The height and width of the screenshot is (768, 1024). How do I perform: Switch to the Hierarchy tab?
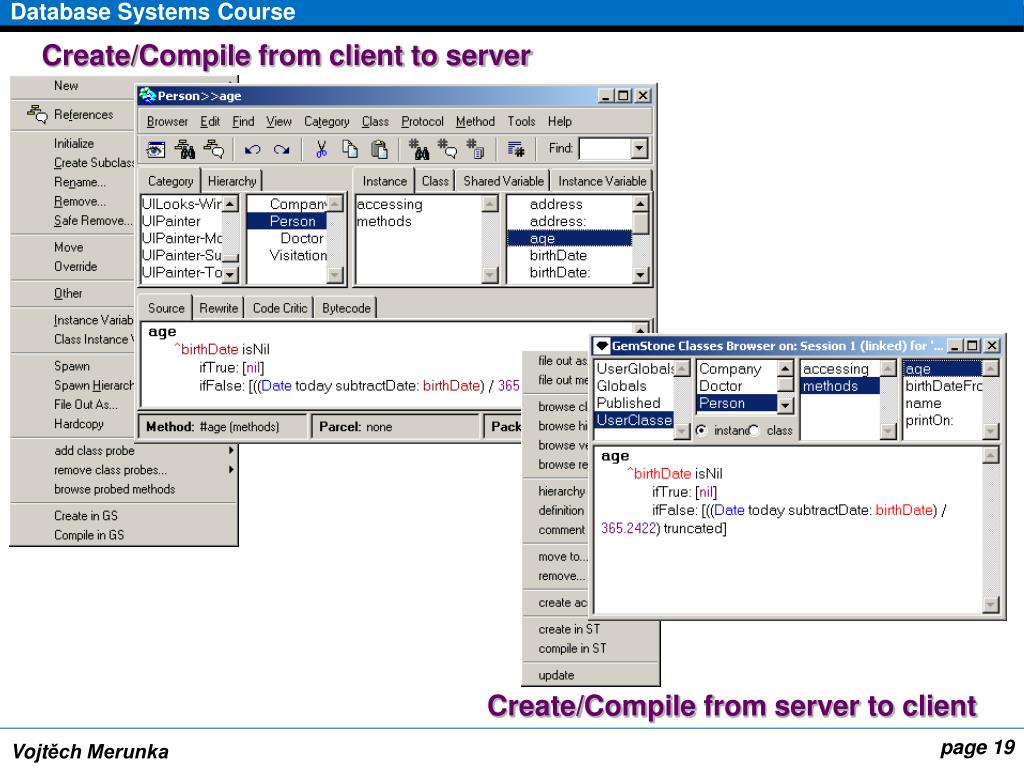232,181
